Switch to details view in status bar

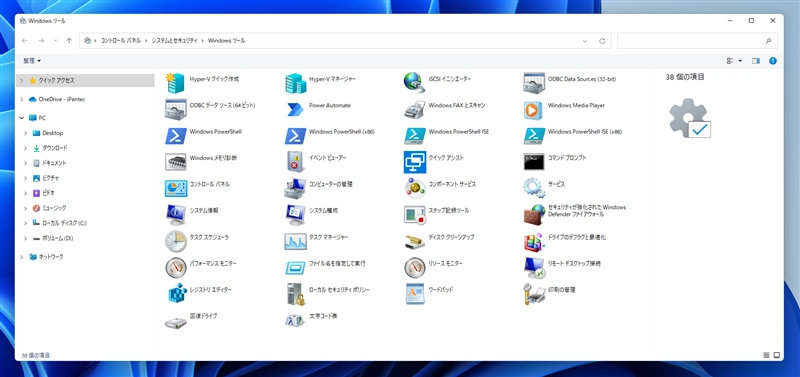[x=766, y=355]
